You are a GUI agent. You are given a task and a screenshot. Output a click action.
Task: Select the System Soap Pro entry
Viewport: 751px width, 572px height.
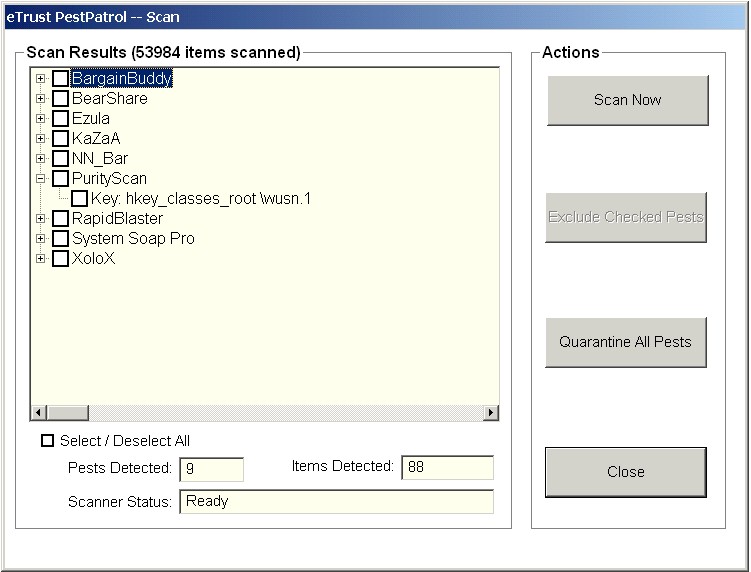[133, 239]
